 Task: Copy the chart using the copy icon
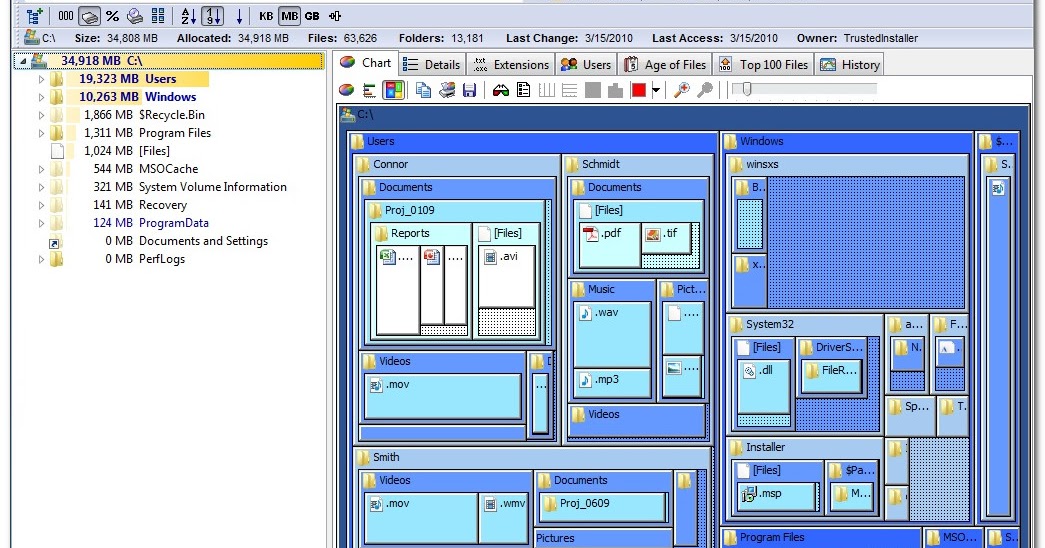pyautogui.click(x=423, y=89)
